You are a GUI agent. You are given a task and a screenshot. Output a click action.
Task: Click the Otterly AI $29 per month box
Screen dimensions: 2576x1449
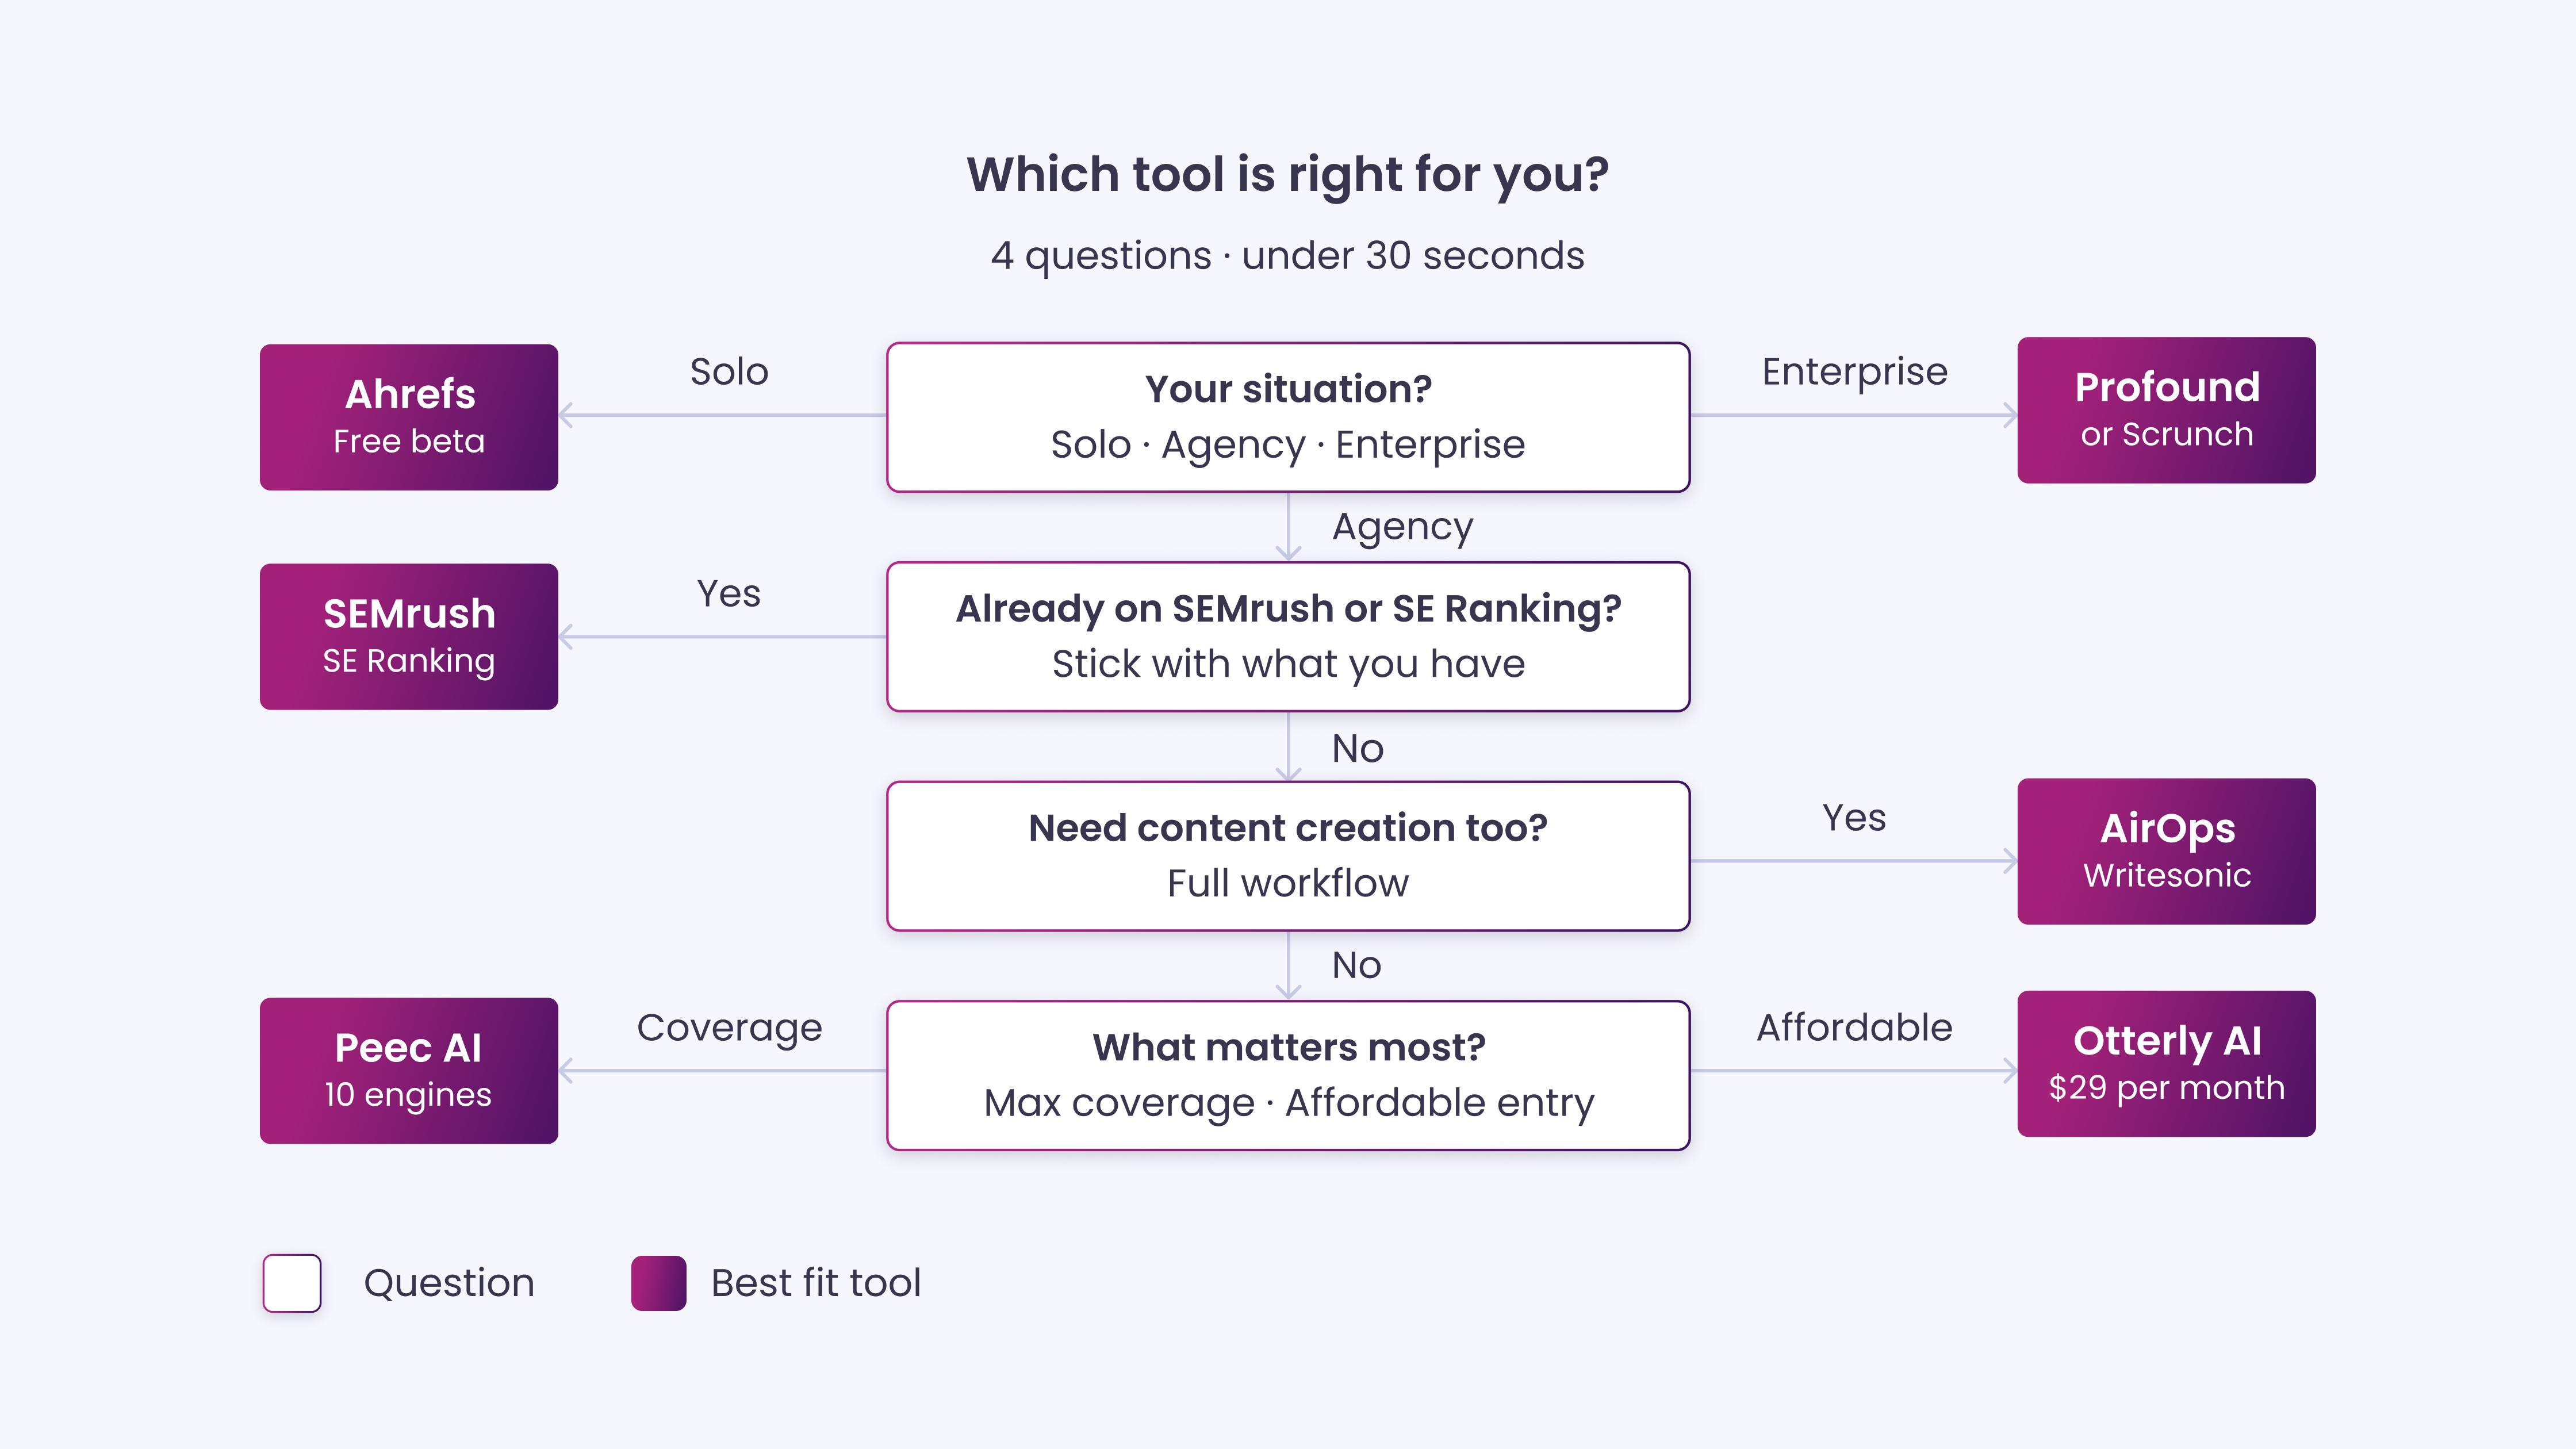pos(2166,1064)
